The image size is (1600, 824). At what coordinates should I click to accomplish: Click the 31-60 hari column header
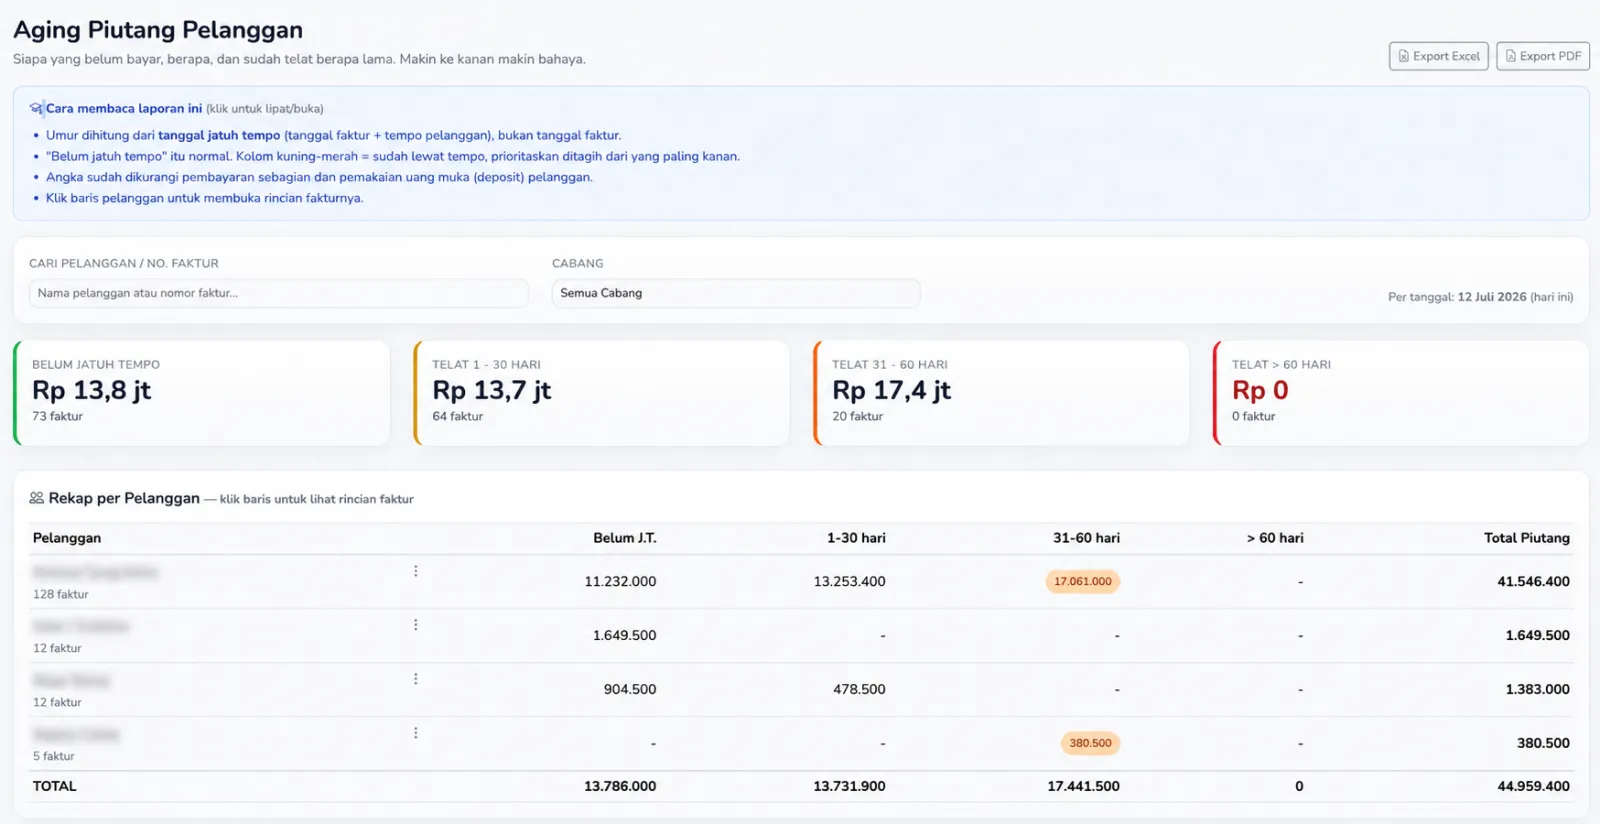point(1086,538)
